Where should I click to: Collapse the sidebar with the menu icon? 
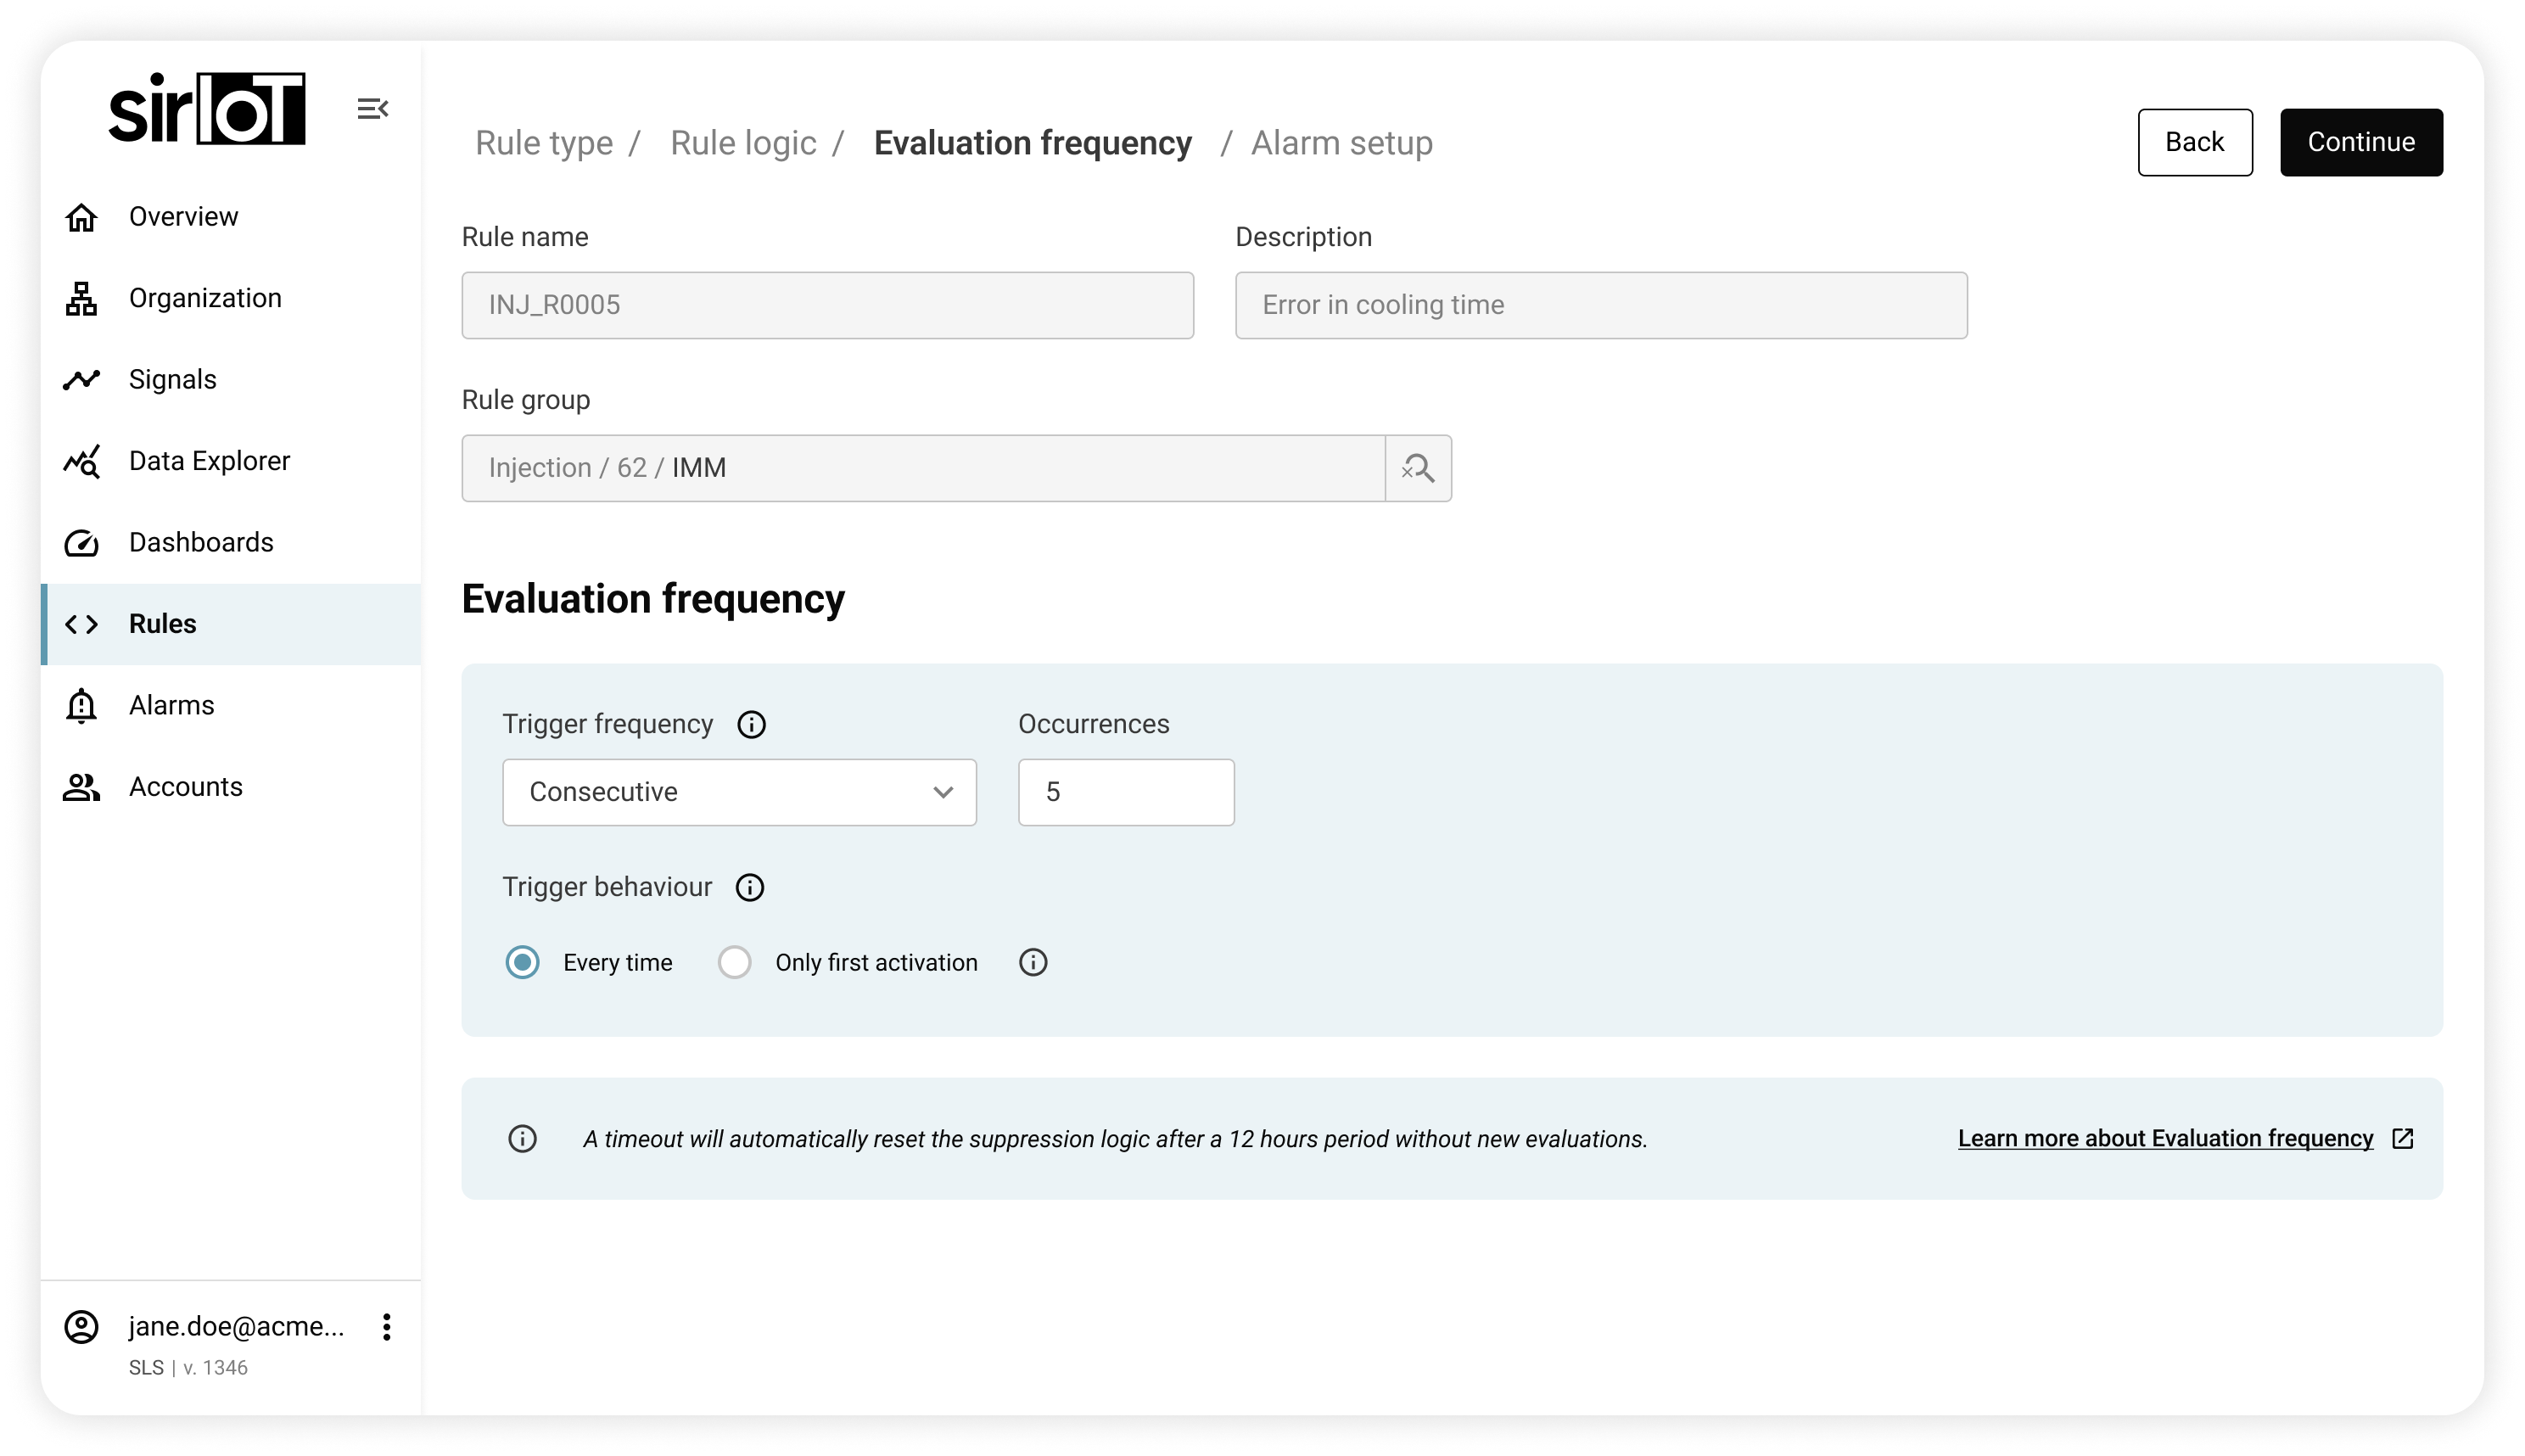click(x=372, y=108)
